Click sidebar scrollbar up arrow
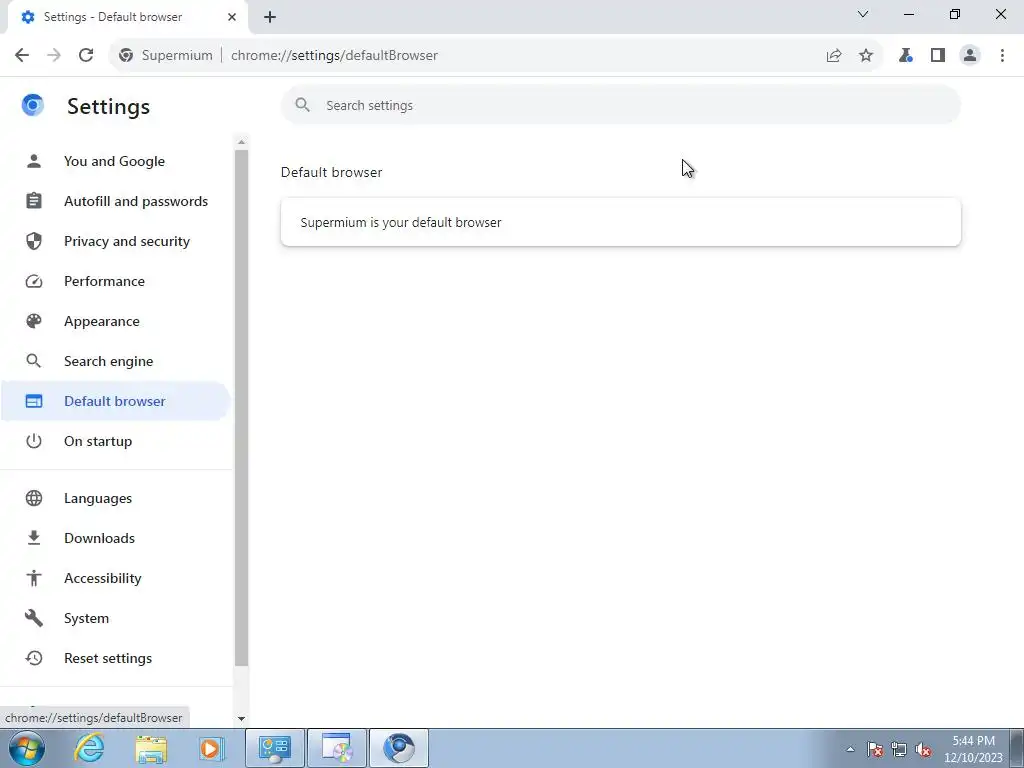The height and width of the screenshot is (768, 1024). (241, 142)
